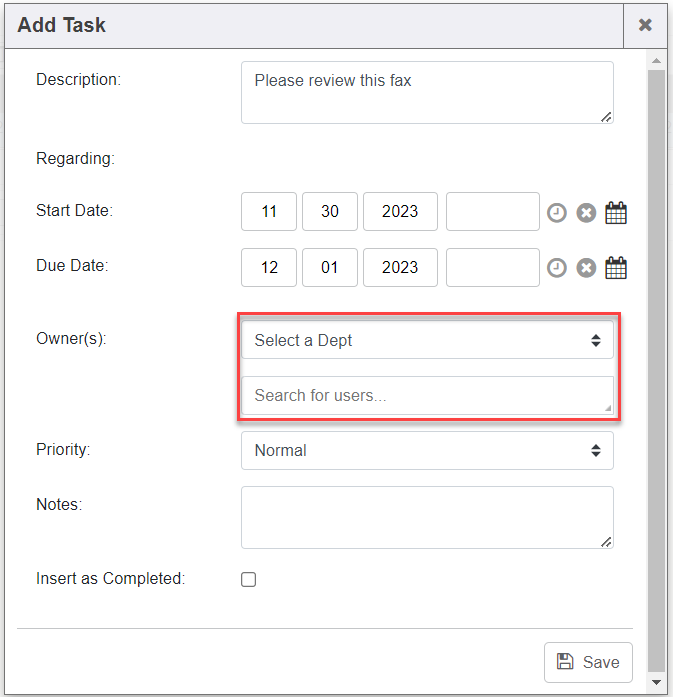Viewport: 673px width, 697px height.
Task: Check the Insert as Completed checkbox
Action: coord(249,579)
